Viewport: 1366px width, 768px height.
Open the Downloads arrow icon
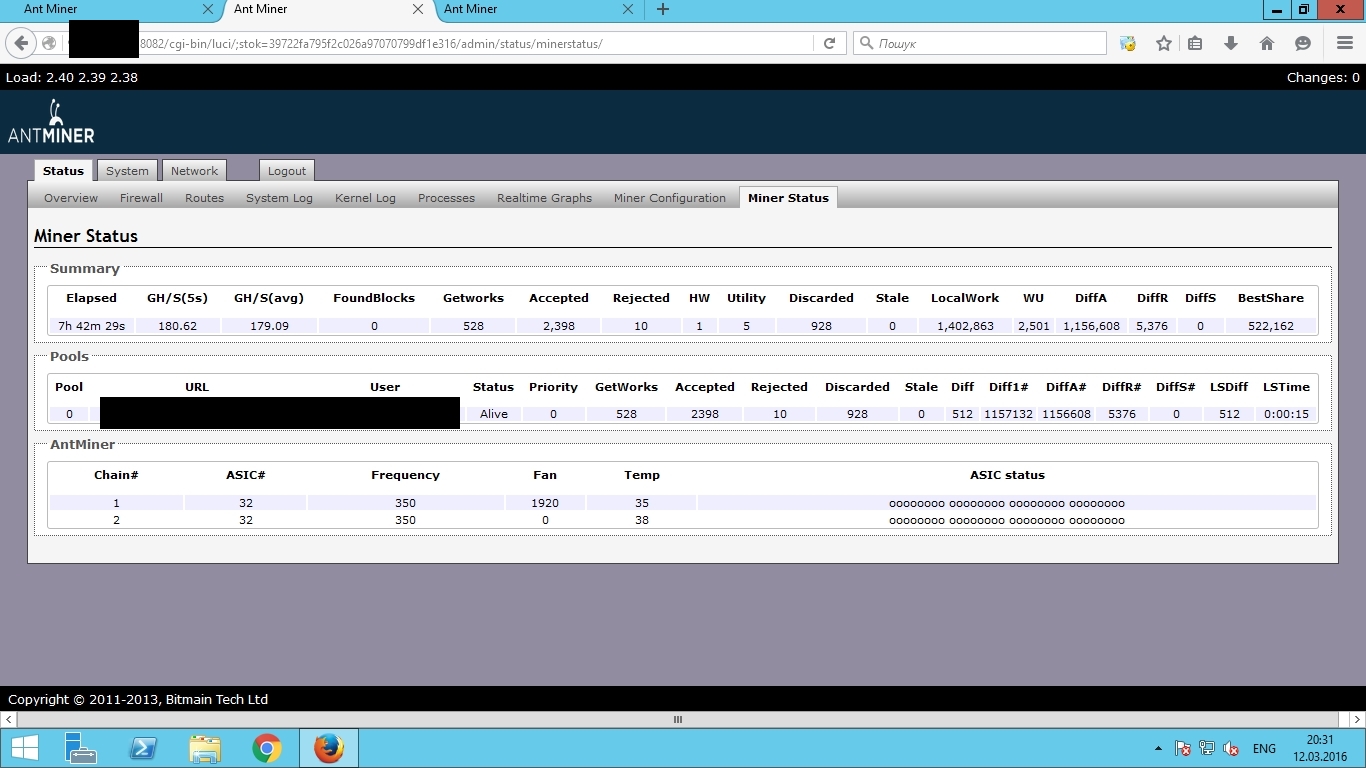pos(1231,43)
